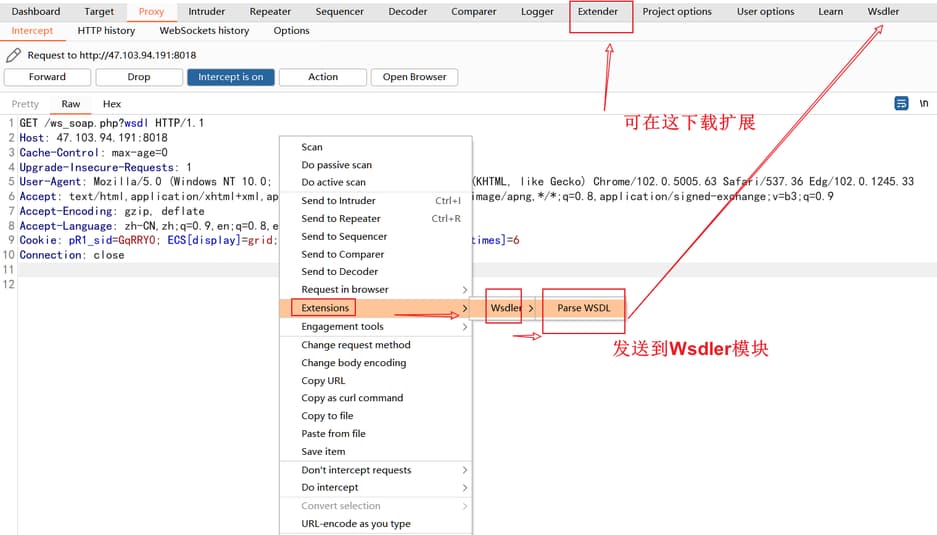Select Send to Repeater
Image resolution: width=937 pixels, height=535 pixels.
click(376, 219)
